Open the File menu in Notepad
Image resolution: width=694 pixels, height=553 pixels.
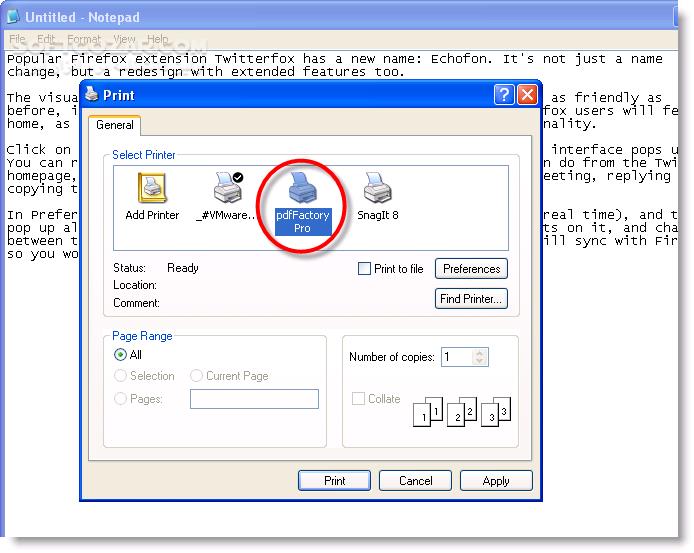coord(17,39)
